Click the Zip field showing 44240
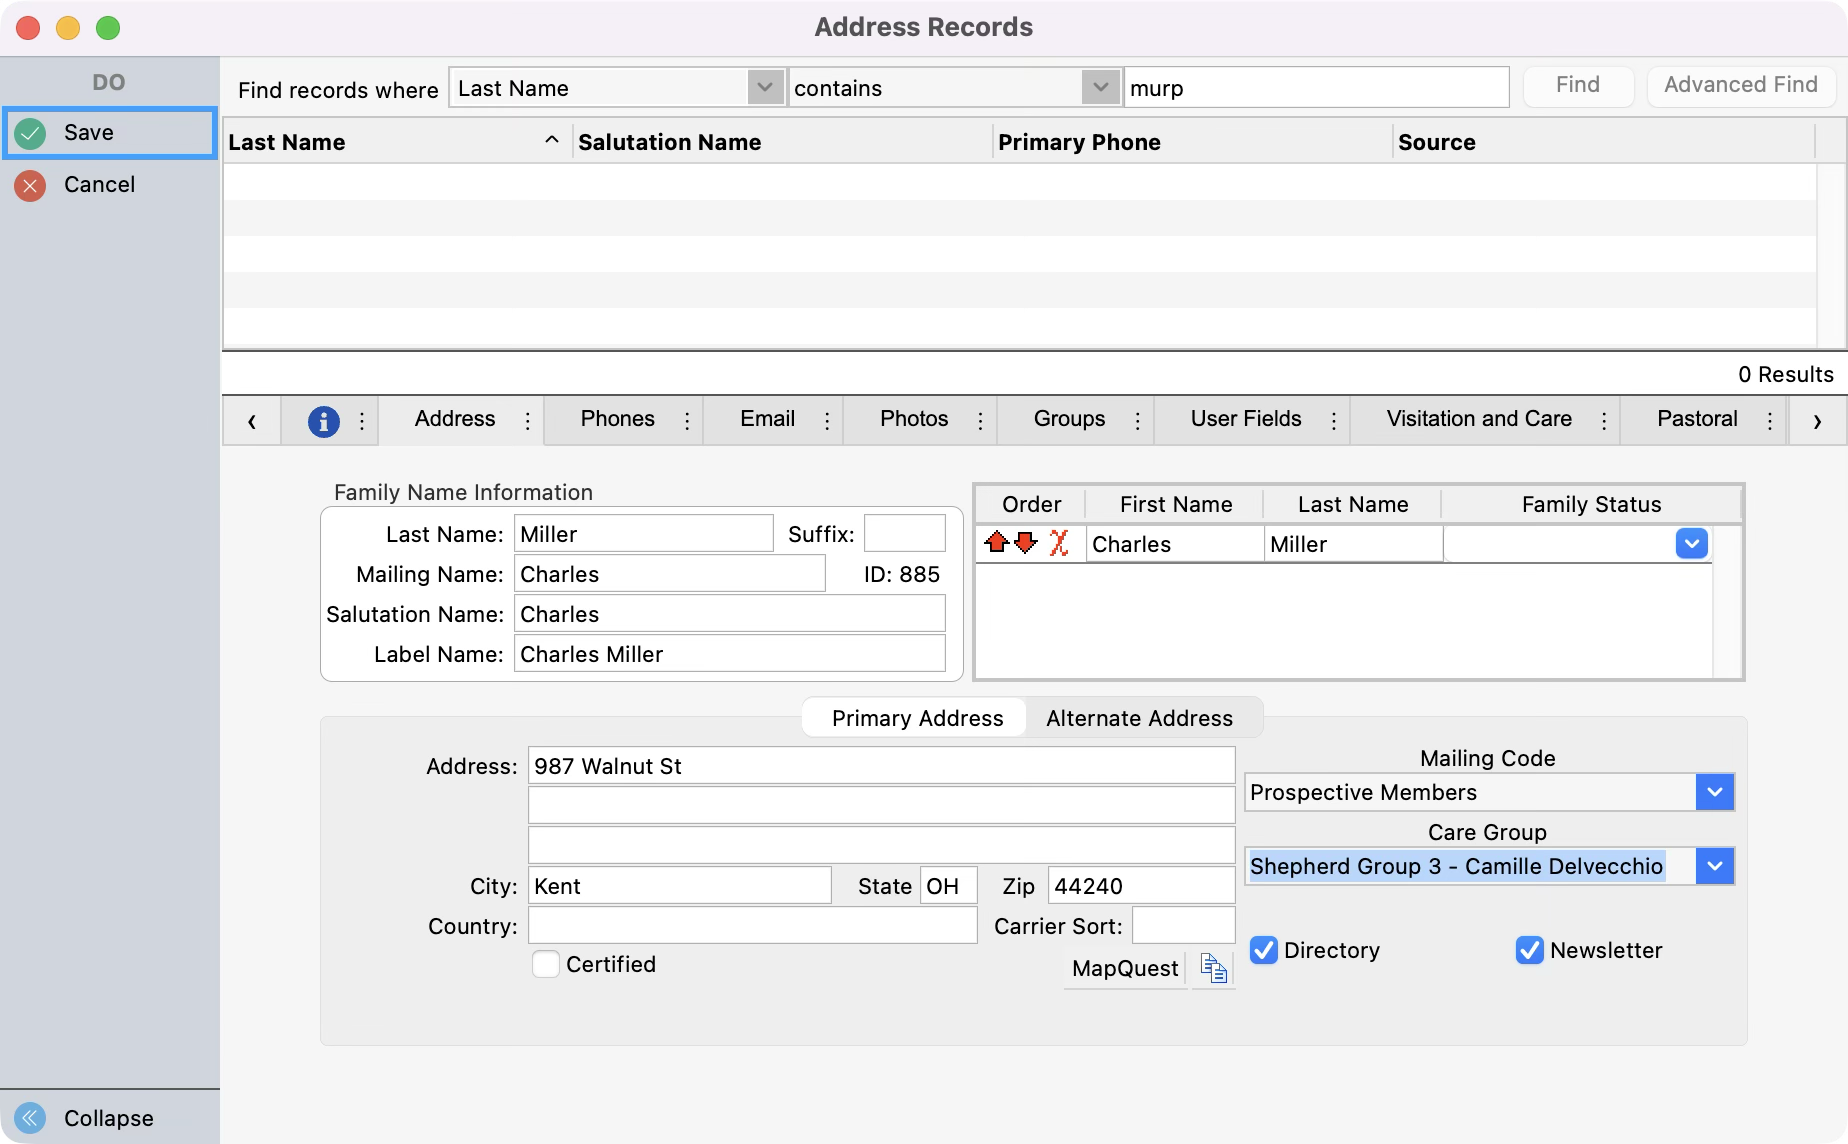 [1142, 886]
